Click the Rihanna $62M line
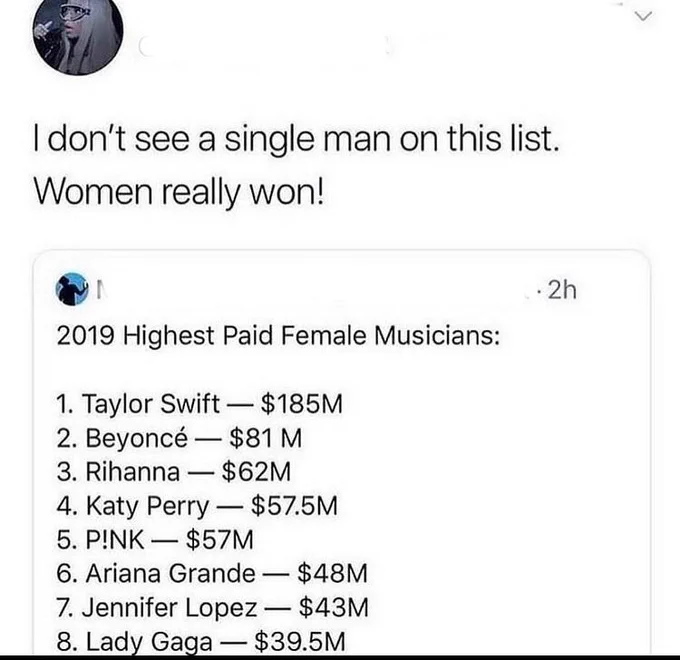 [x=173, y=471]
